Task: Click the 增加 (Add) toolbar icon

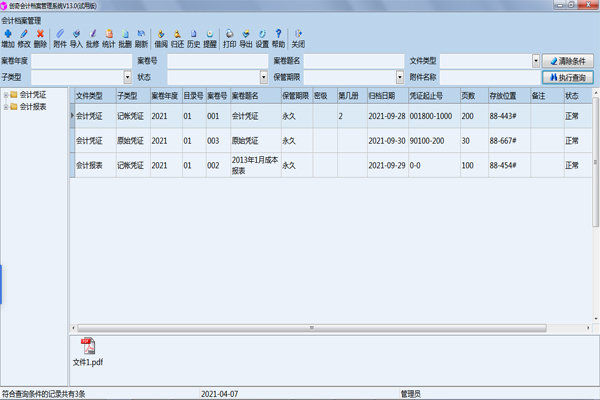Action: click(8, 38)
